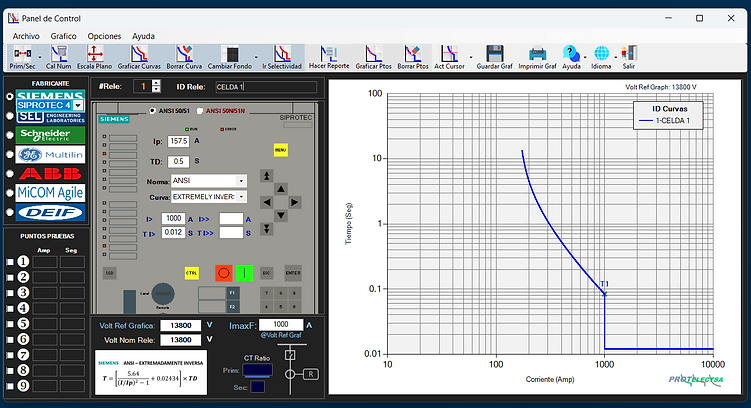Open the Opciones menu
Viewport: 751px width, 408px height.
[104, 36]
